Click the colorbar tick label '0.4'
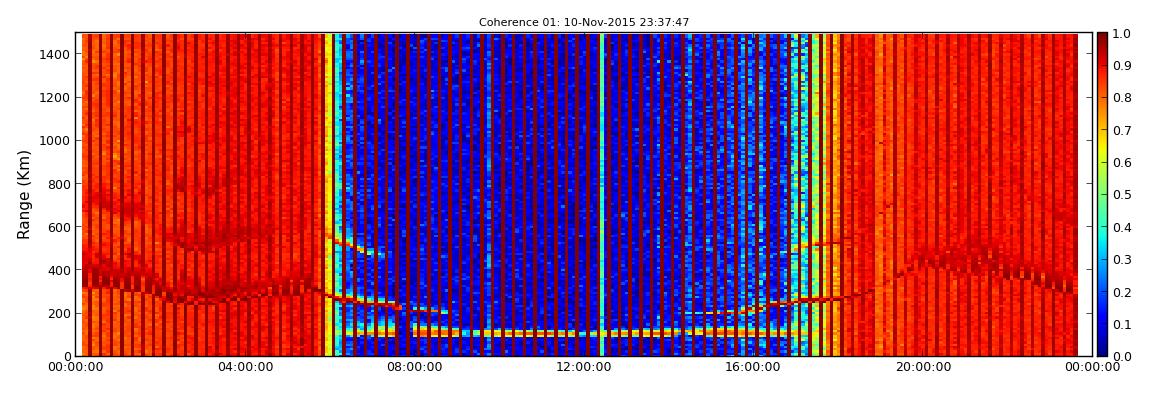The width and height of the screenshot is (1150, 407). click(1121, 227)
